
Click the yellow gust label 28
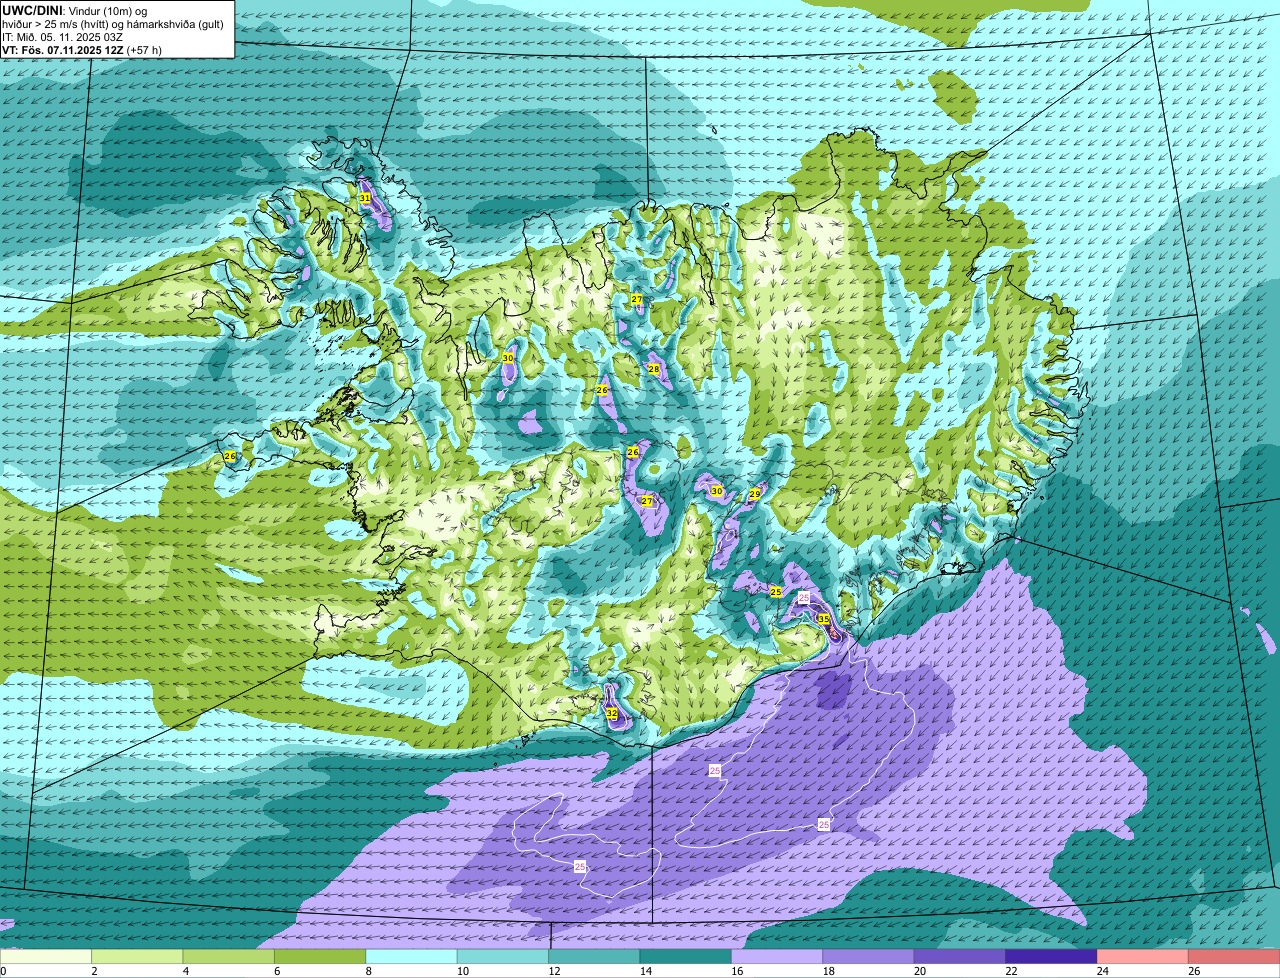[x=654, y=369]
